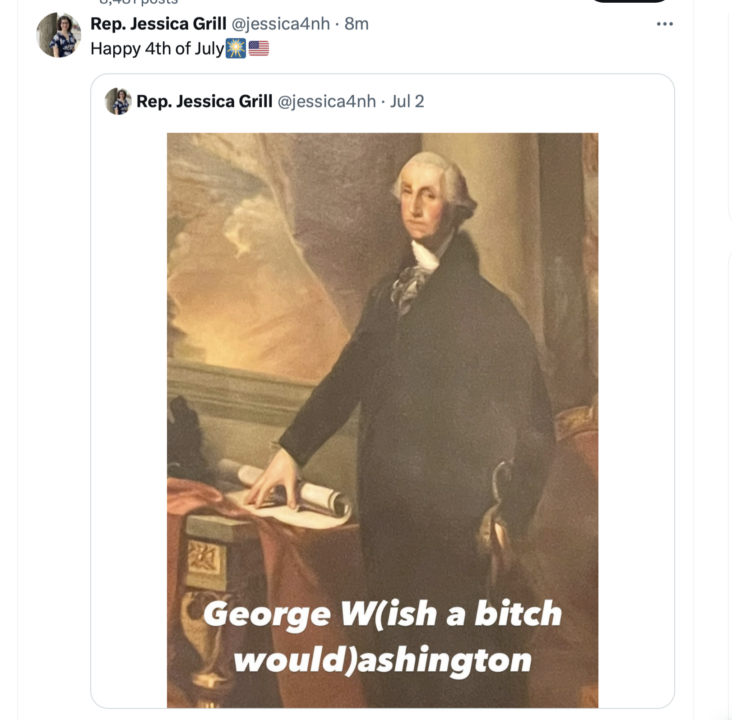Open the George Washington painting image
Image resolution: width=732 pixels, height=720 pixels.
click(x=383, y=420)
